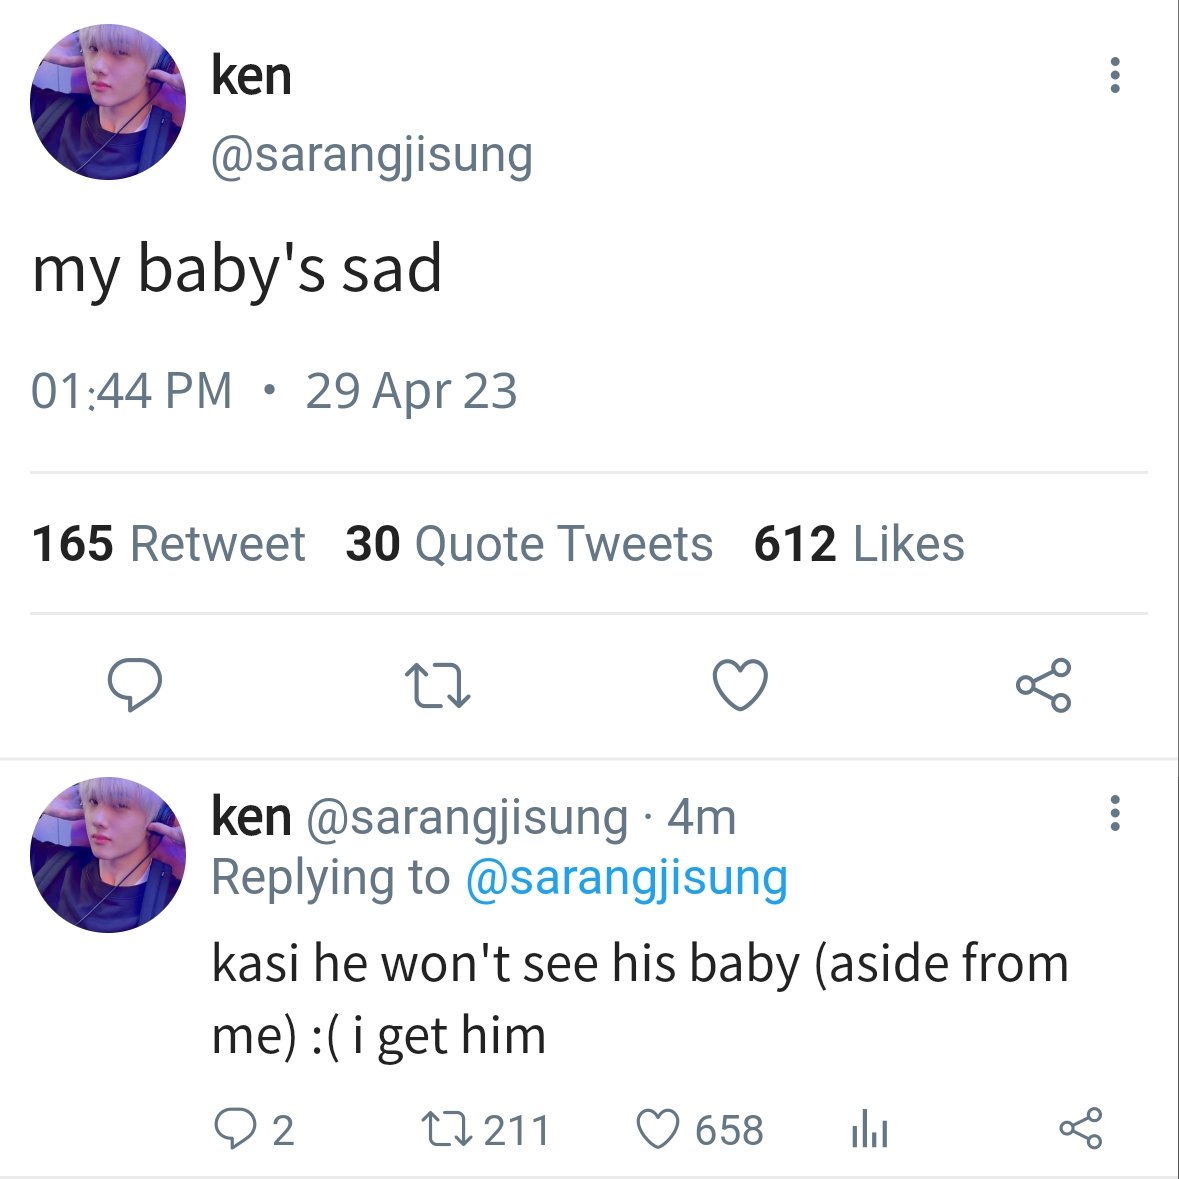Tap the 01:44 PM 29 Apr 23 timestamp
The width and height of the screenshot is (1179, 1179).
(x=274, y=391)
